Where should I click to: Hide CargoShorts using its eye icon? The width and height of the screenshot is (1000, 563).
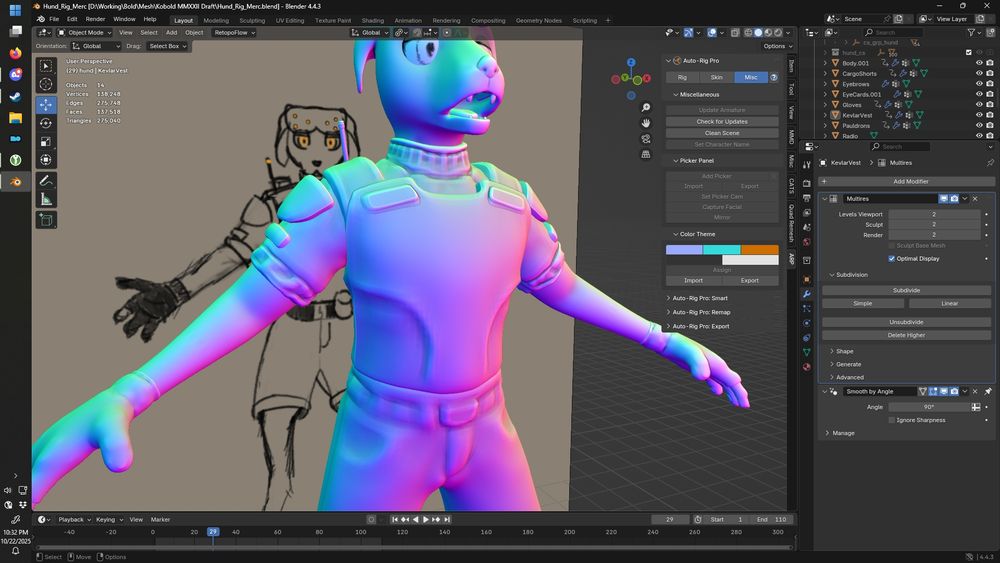979,73
